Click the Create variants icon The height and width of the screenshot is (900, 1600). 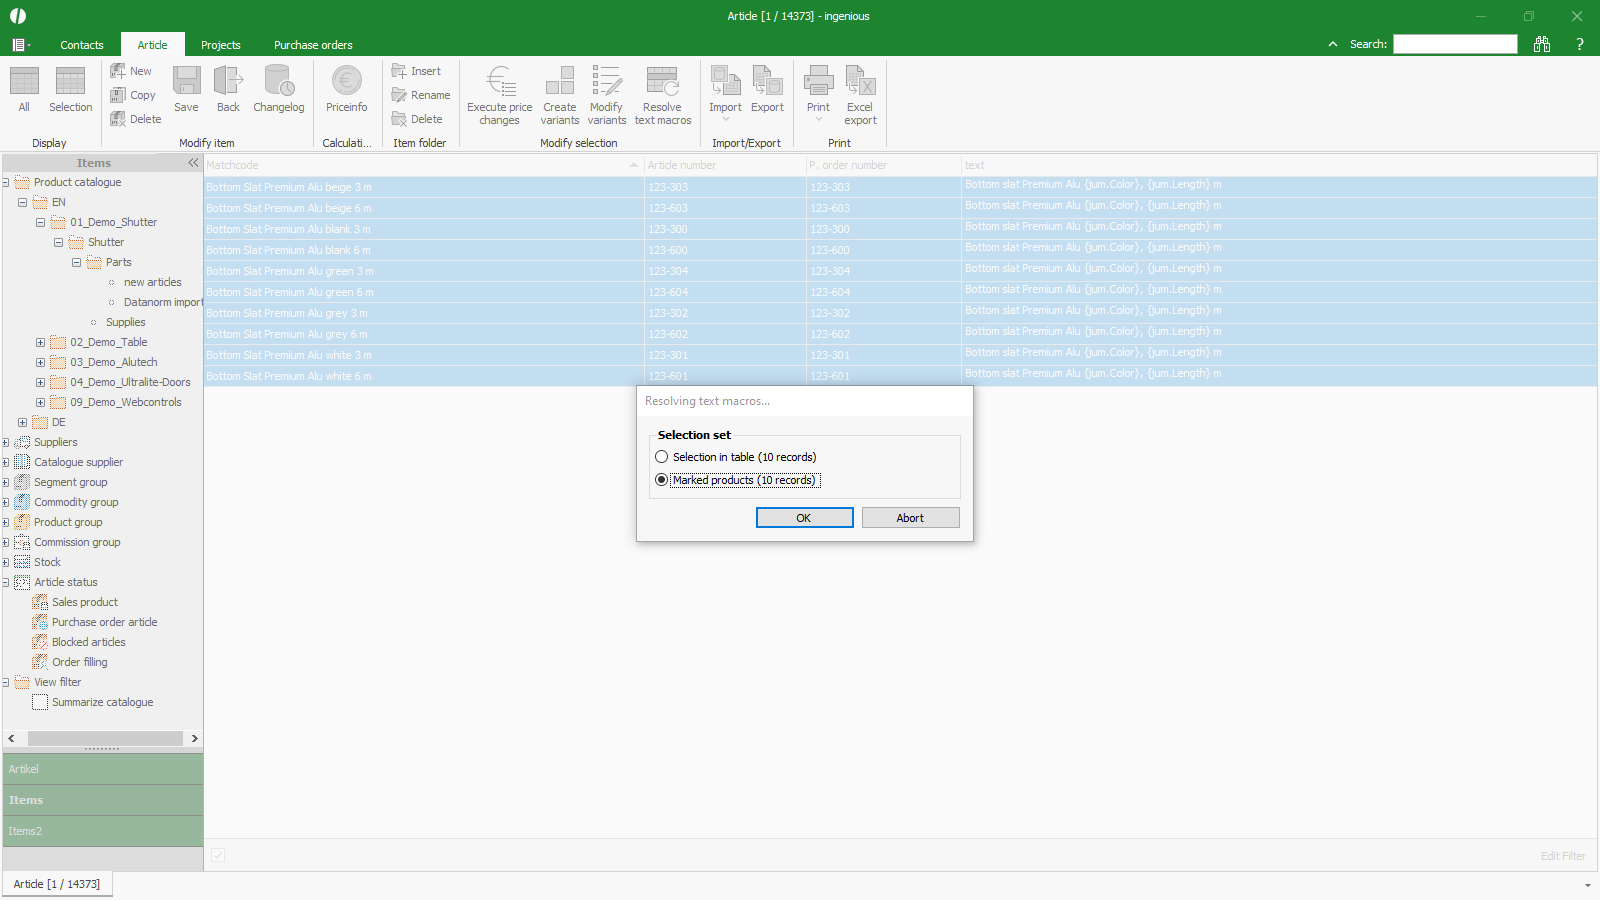(560, 82)
